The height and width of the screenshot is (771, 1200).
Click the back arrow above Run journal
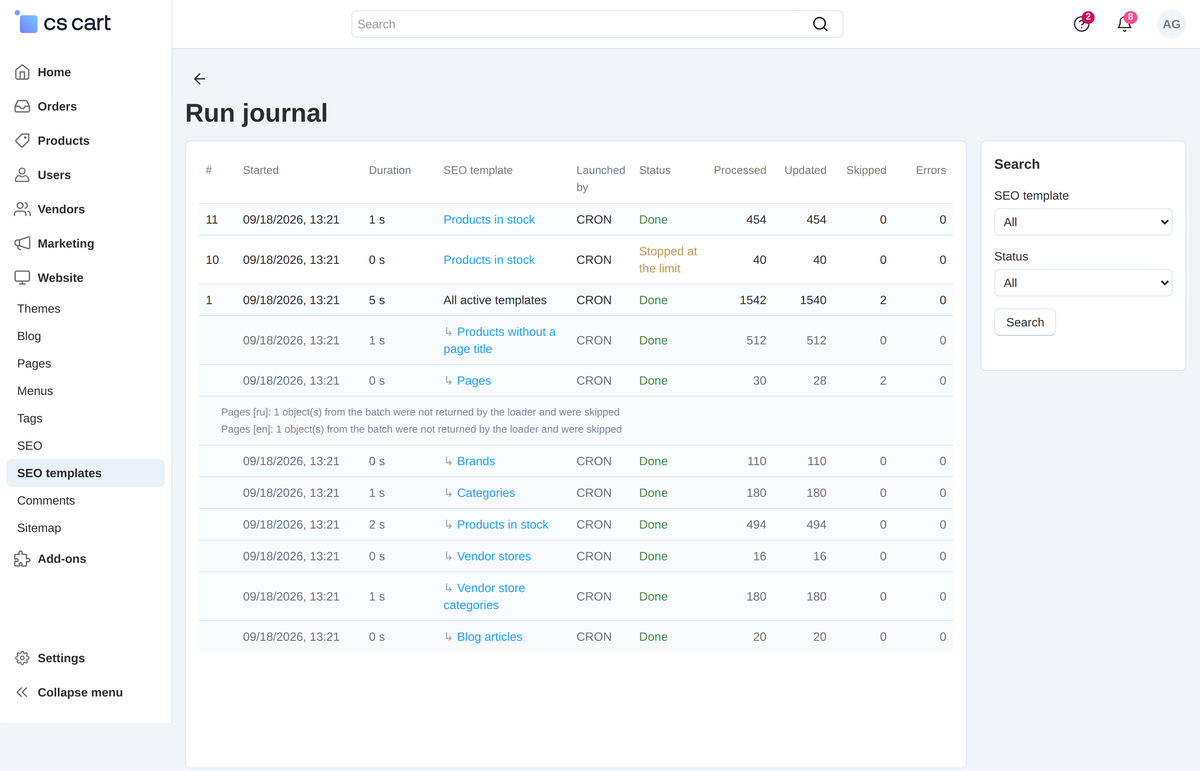point(199,78)
